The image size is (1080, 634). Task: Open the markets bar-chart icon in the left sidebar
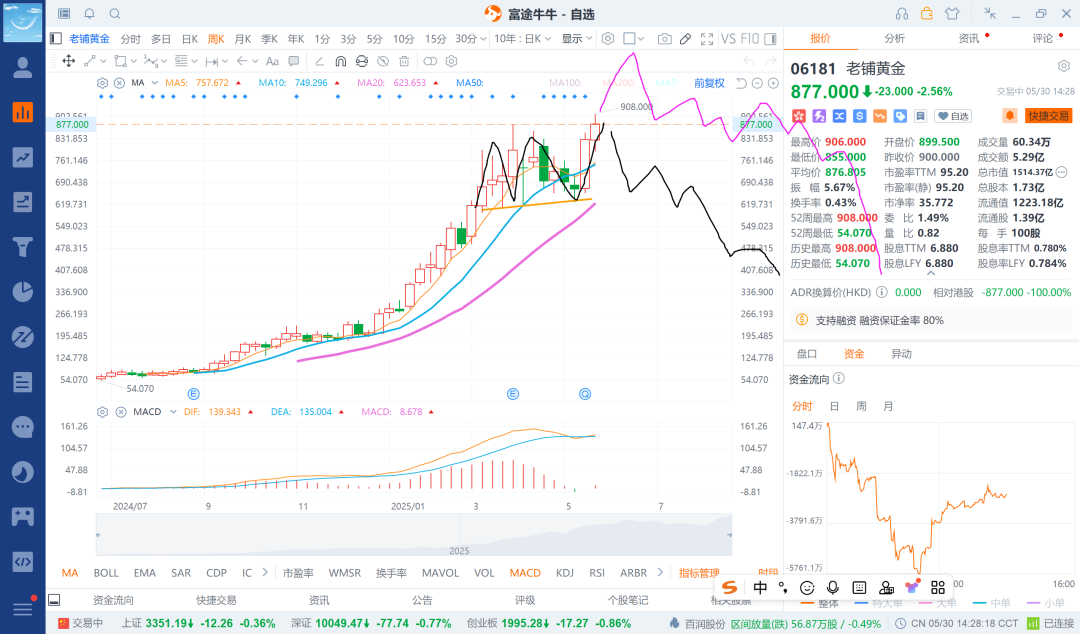coord(23,112)
